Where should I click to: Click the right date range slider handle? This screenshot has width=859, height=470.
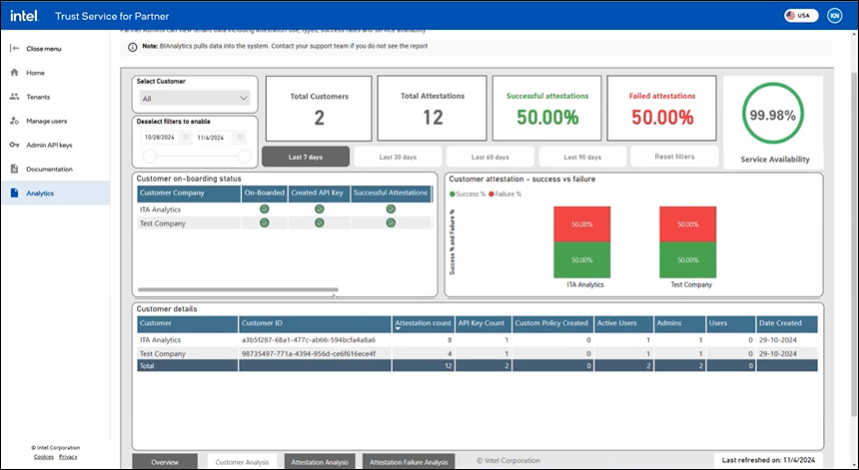[x=244, y=157]
